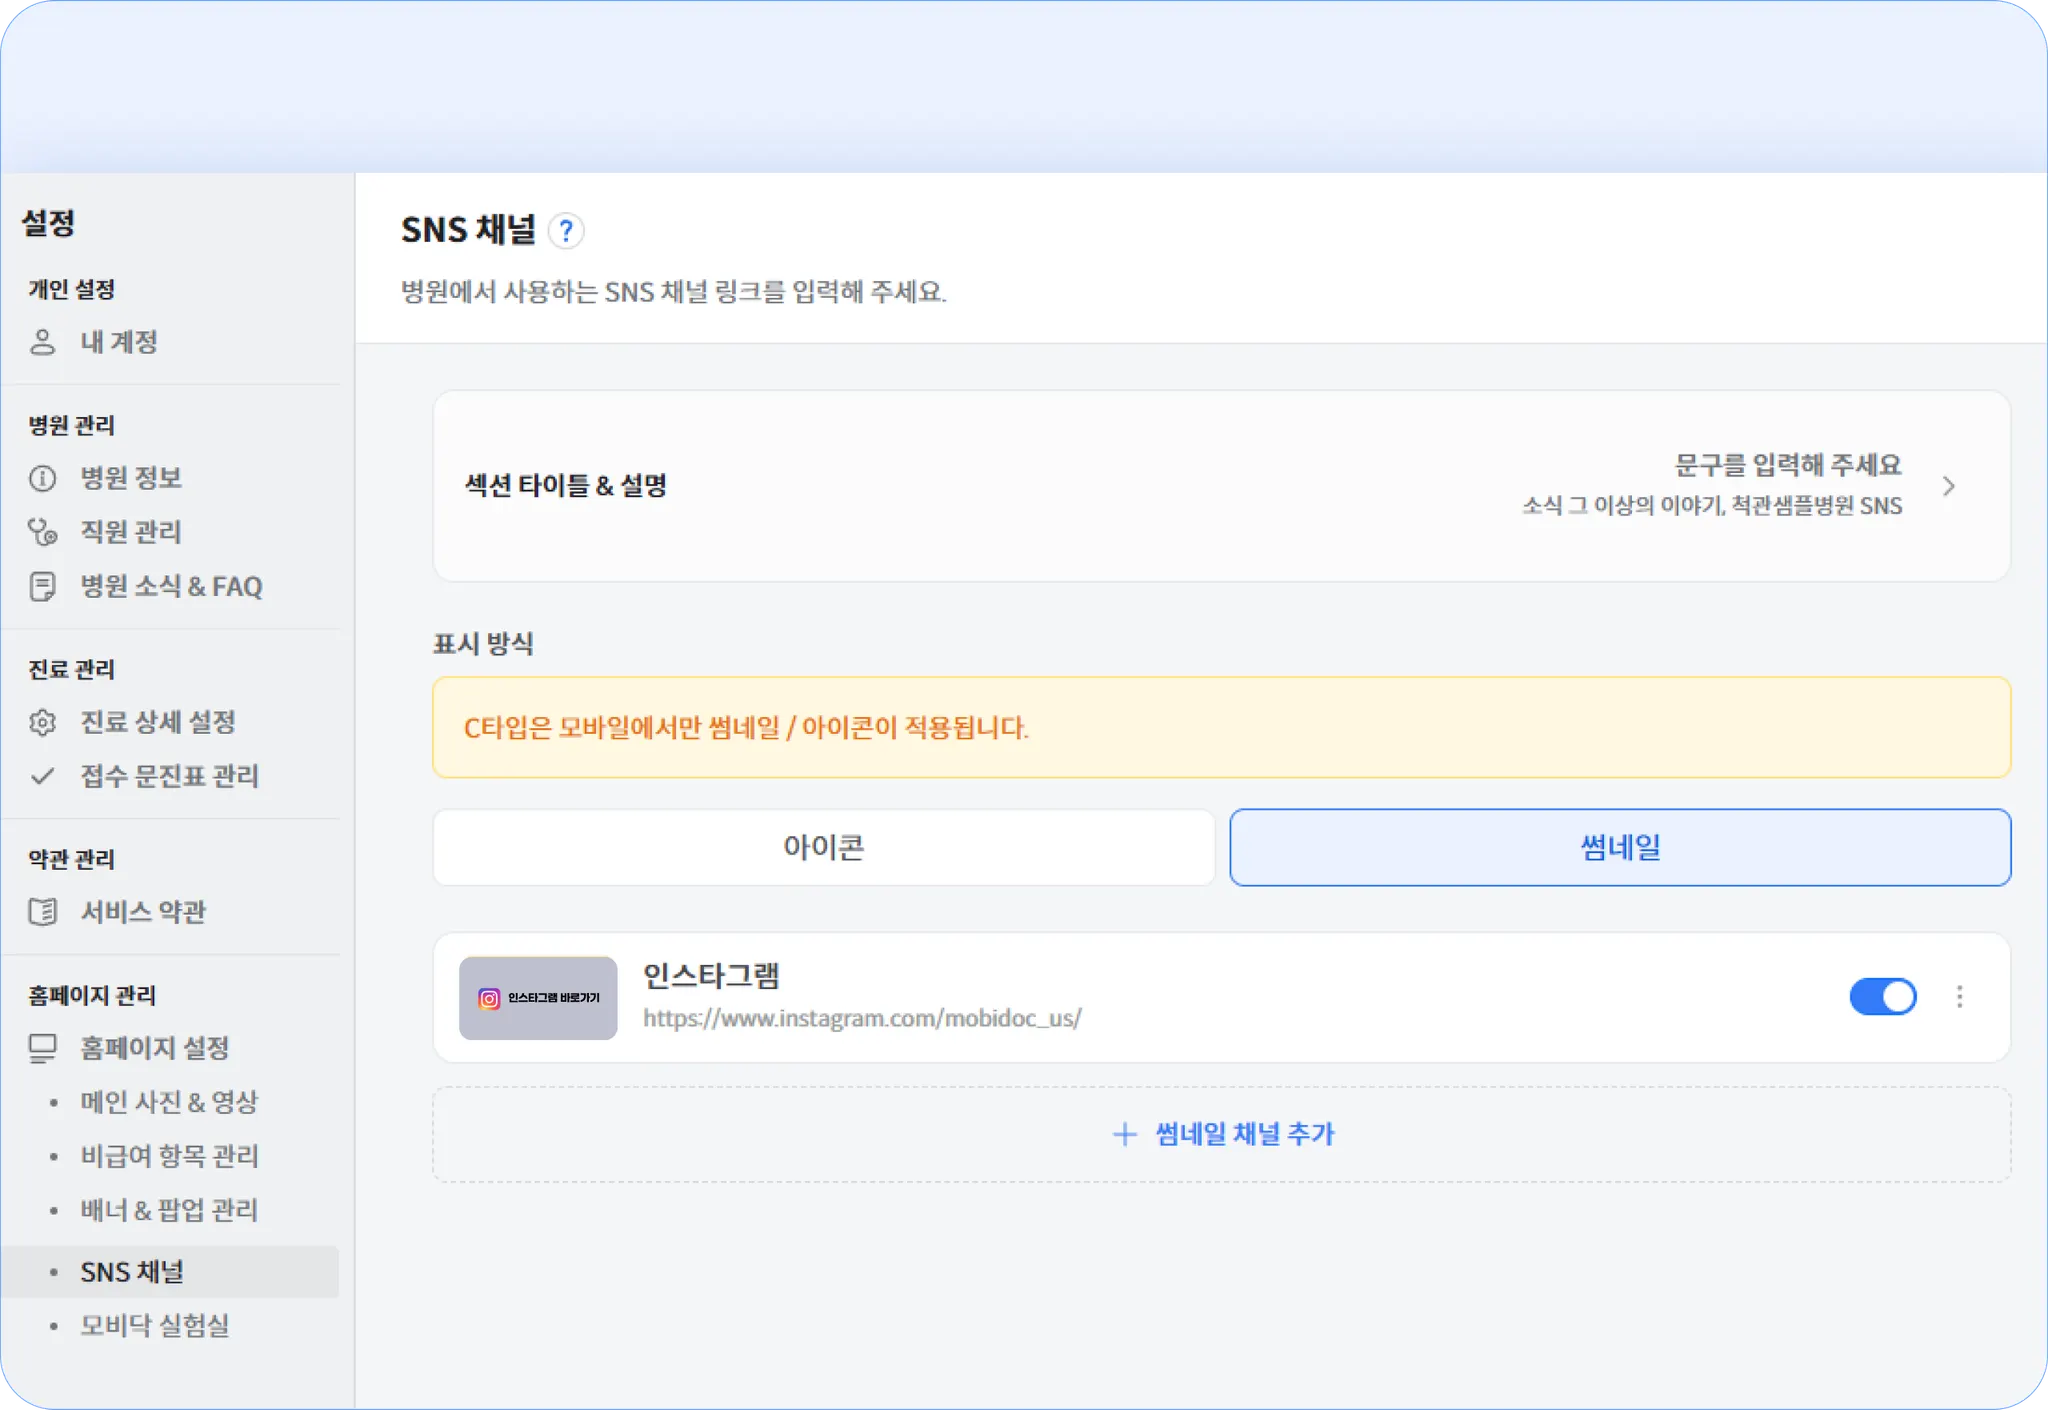Viewport: 2048px width, 1410px height.
Task: Select the 아이콘 display mode
Action: 823,847
